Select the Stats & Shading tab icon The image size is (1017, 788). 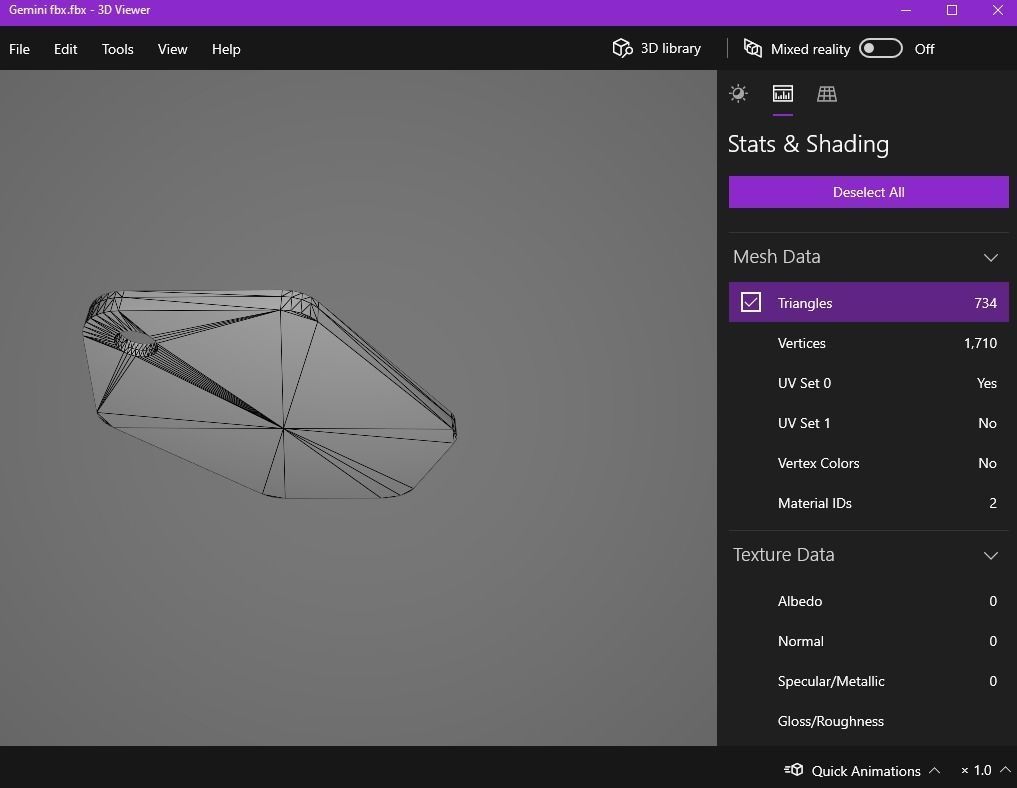tap(783, 93)
